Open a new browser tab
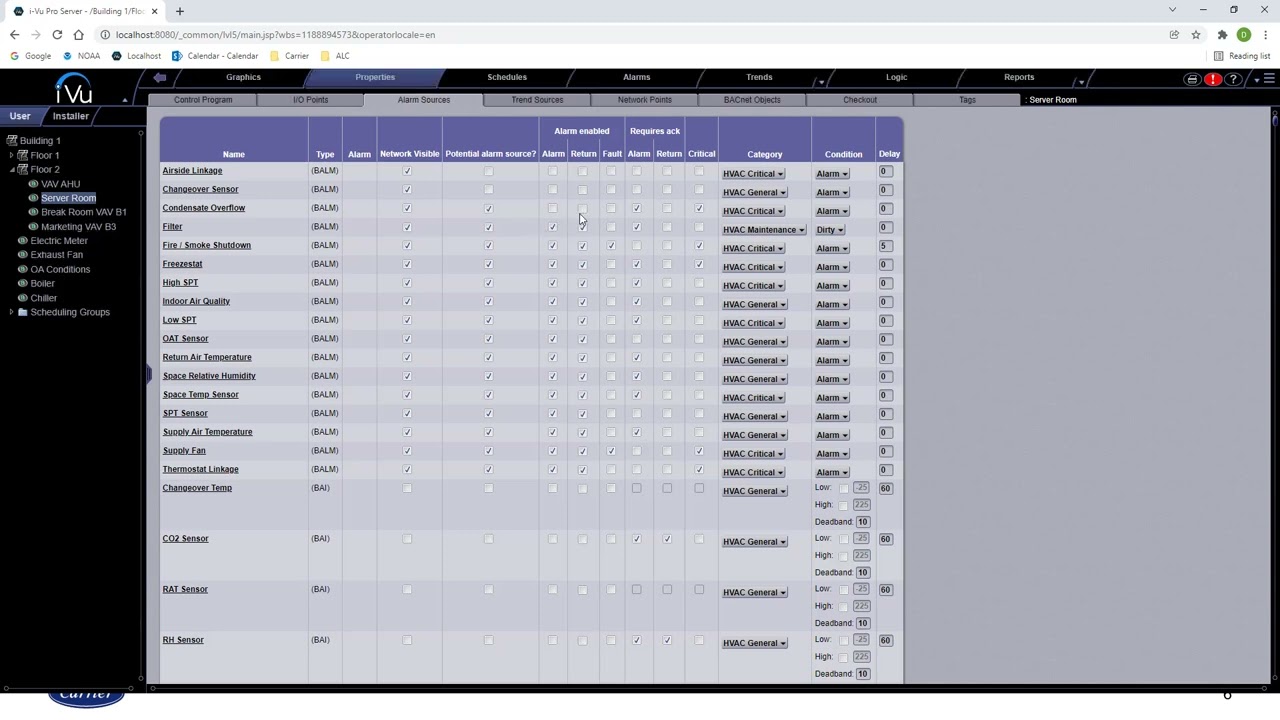This screenshot has width=1280, height=720. click(180, 11)
